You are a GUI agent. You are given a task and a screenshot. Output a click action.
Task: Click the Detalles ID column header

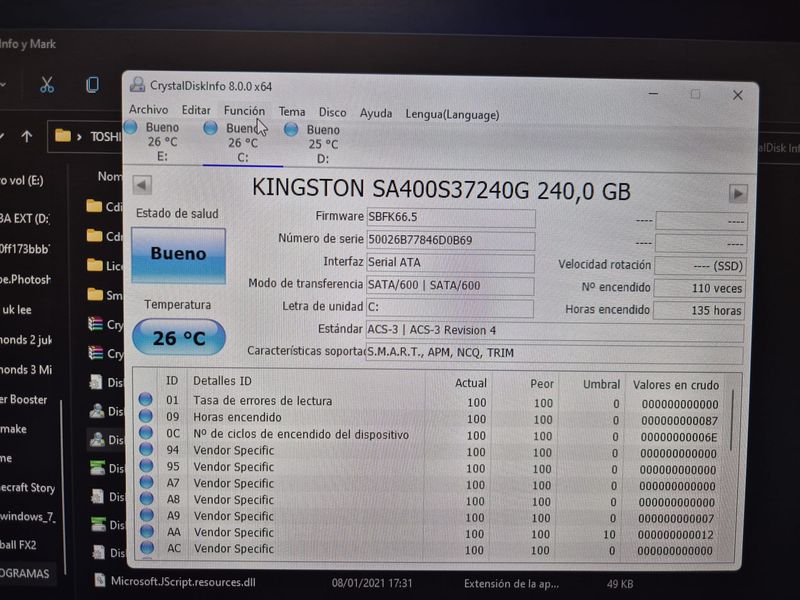[x=222, y=381]
